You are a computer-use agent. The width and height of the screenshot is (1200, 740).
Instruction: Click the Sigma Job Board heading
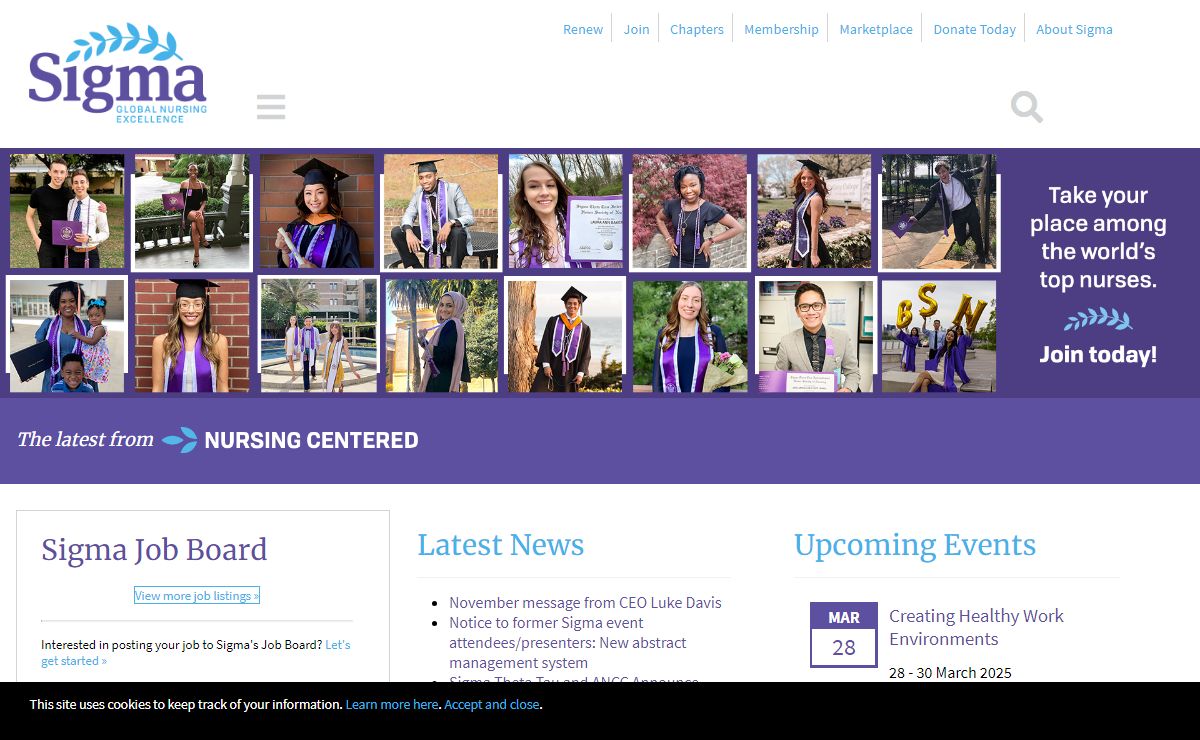154,549
